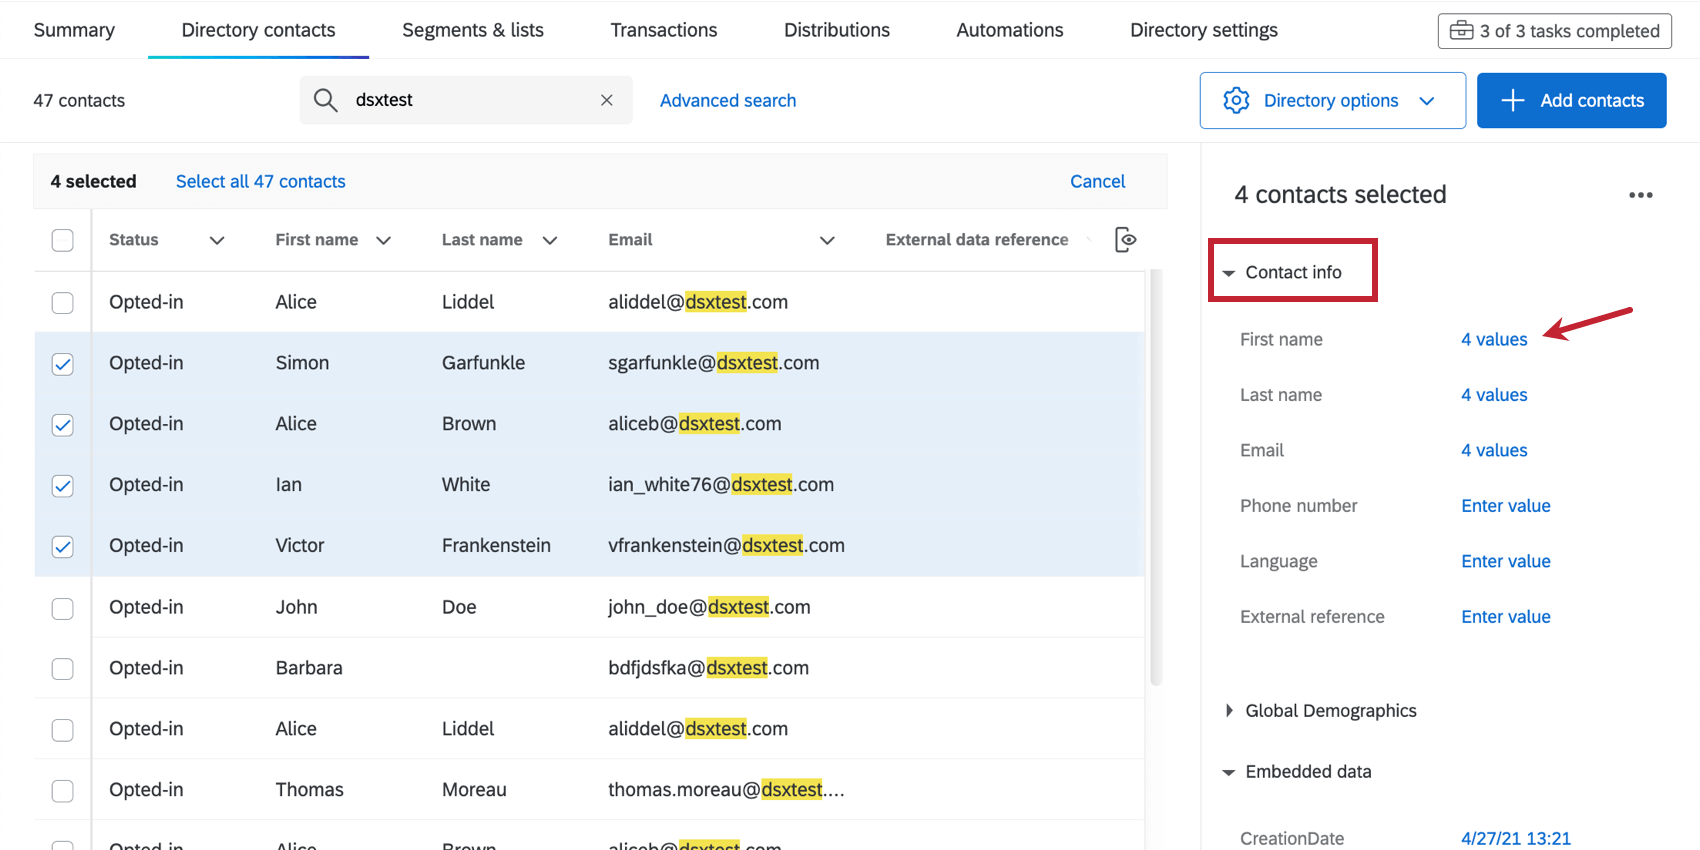Open the Distributions tab
Screen dimensions: 1700x850
pyautogui.click(x=837, y=30)
